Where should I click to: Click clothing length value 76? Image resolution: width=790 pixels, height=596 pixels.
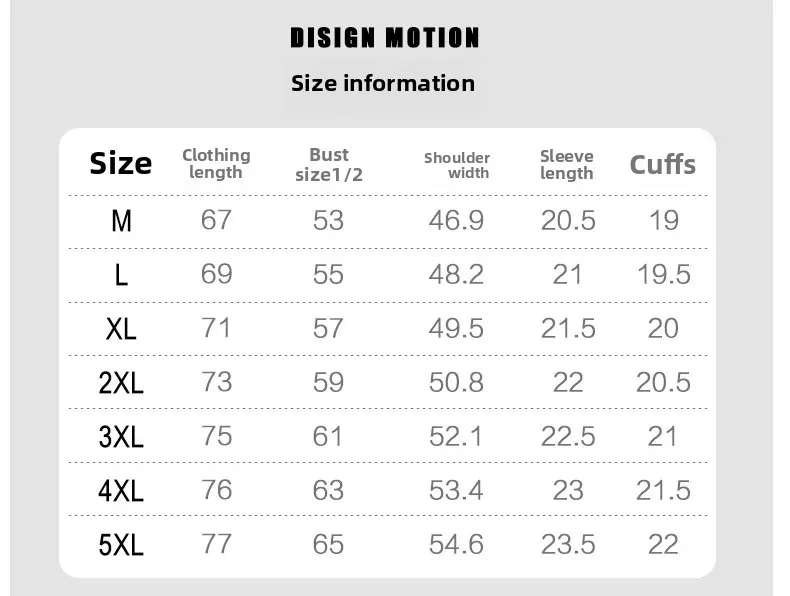[x=217, y=490]
